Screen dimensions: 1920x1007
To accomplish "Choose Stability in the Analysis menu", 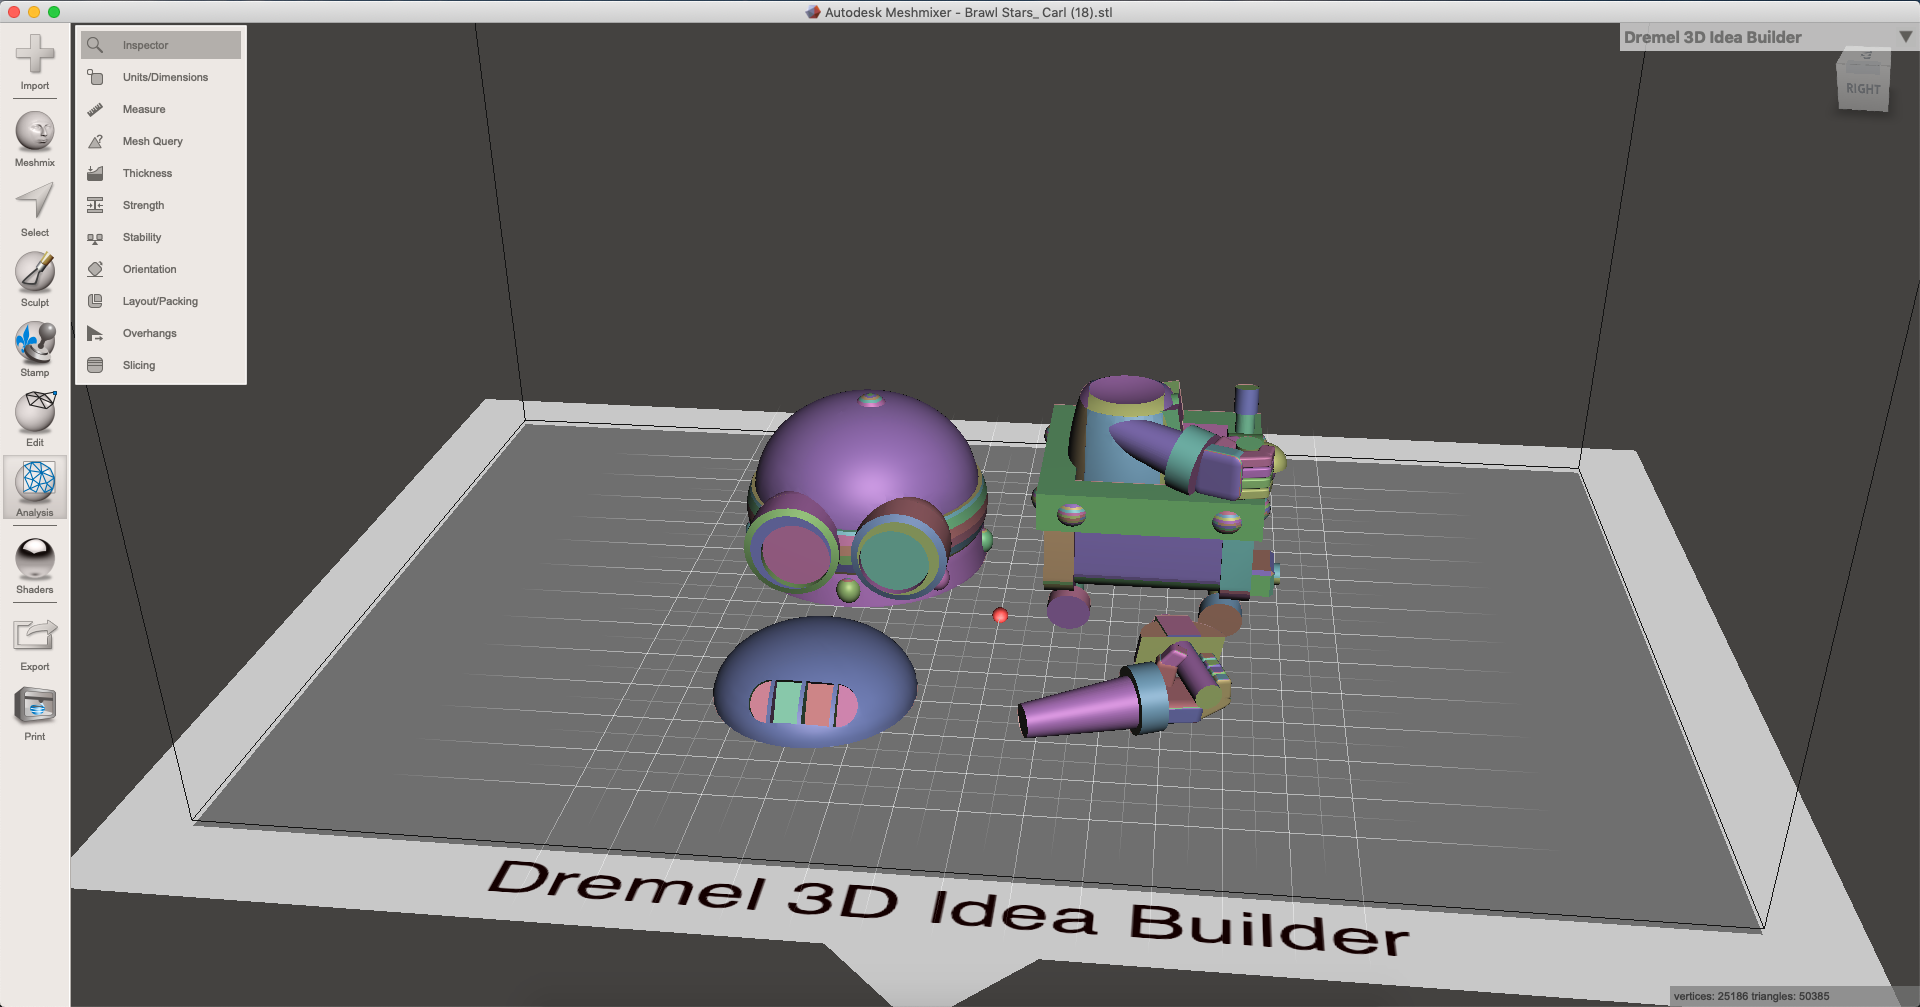I will [x=161, y=237].
